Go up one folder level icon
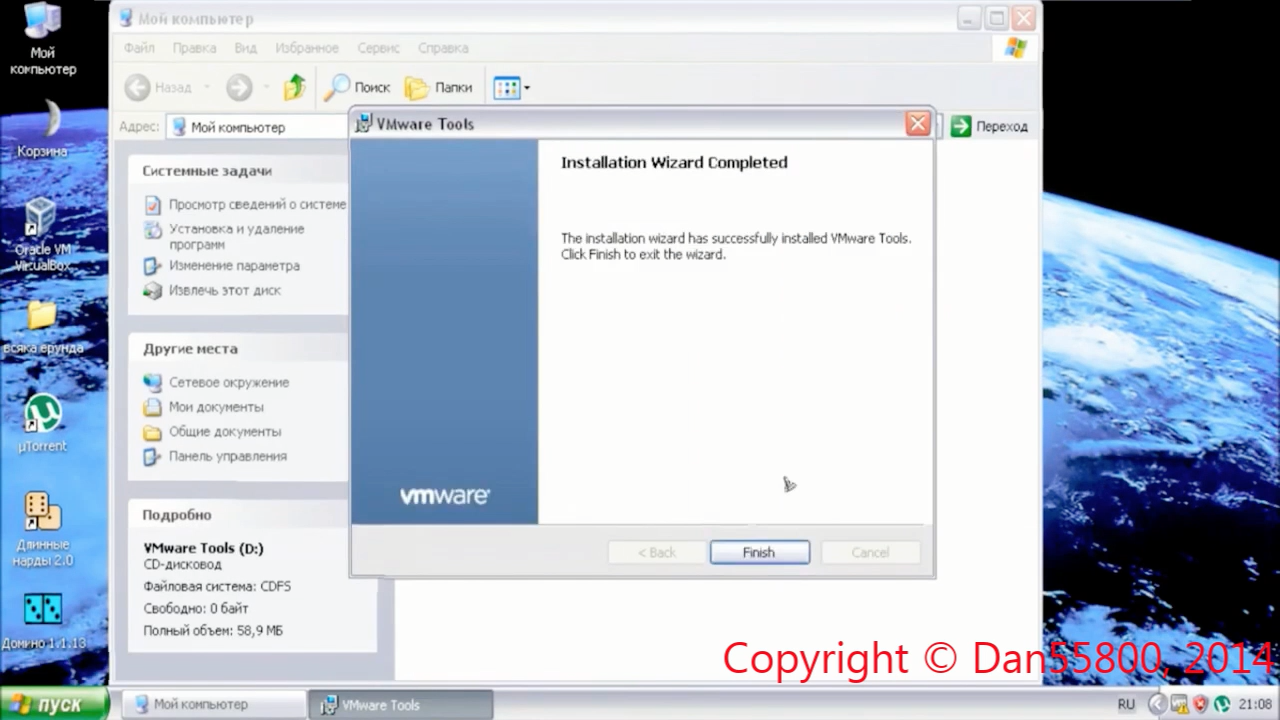1280x720 pixels. click(294, 88)
